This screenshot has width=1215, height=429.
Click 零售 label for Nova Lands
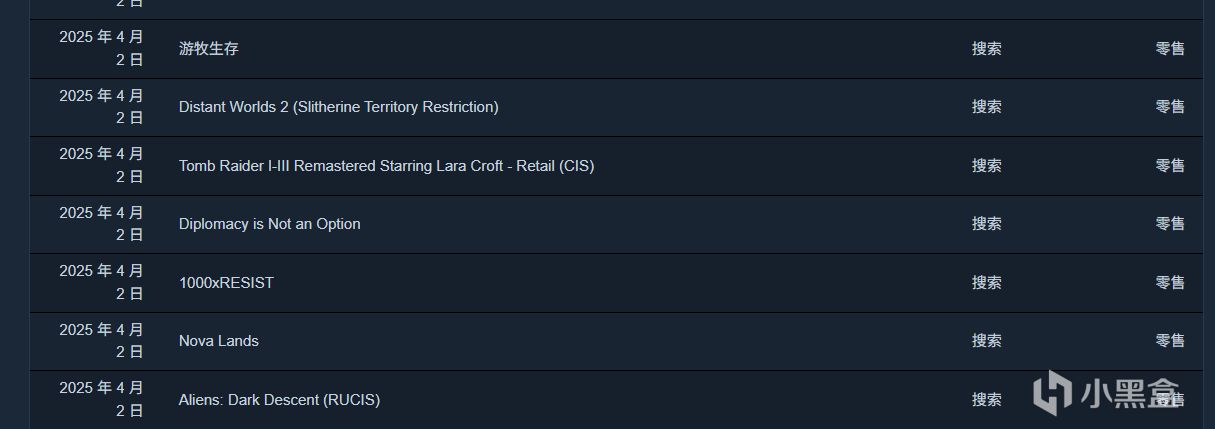(x=1170, y=341)
